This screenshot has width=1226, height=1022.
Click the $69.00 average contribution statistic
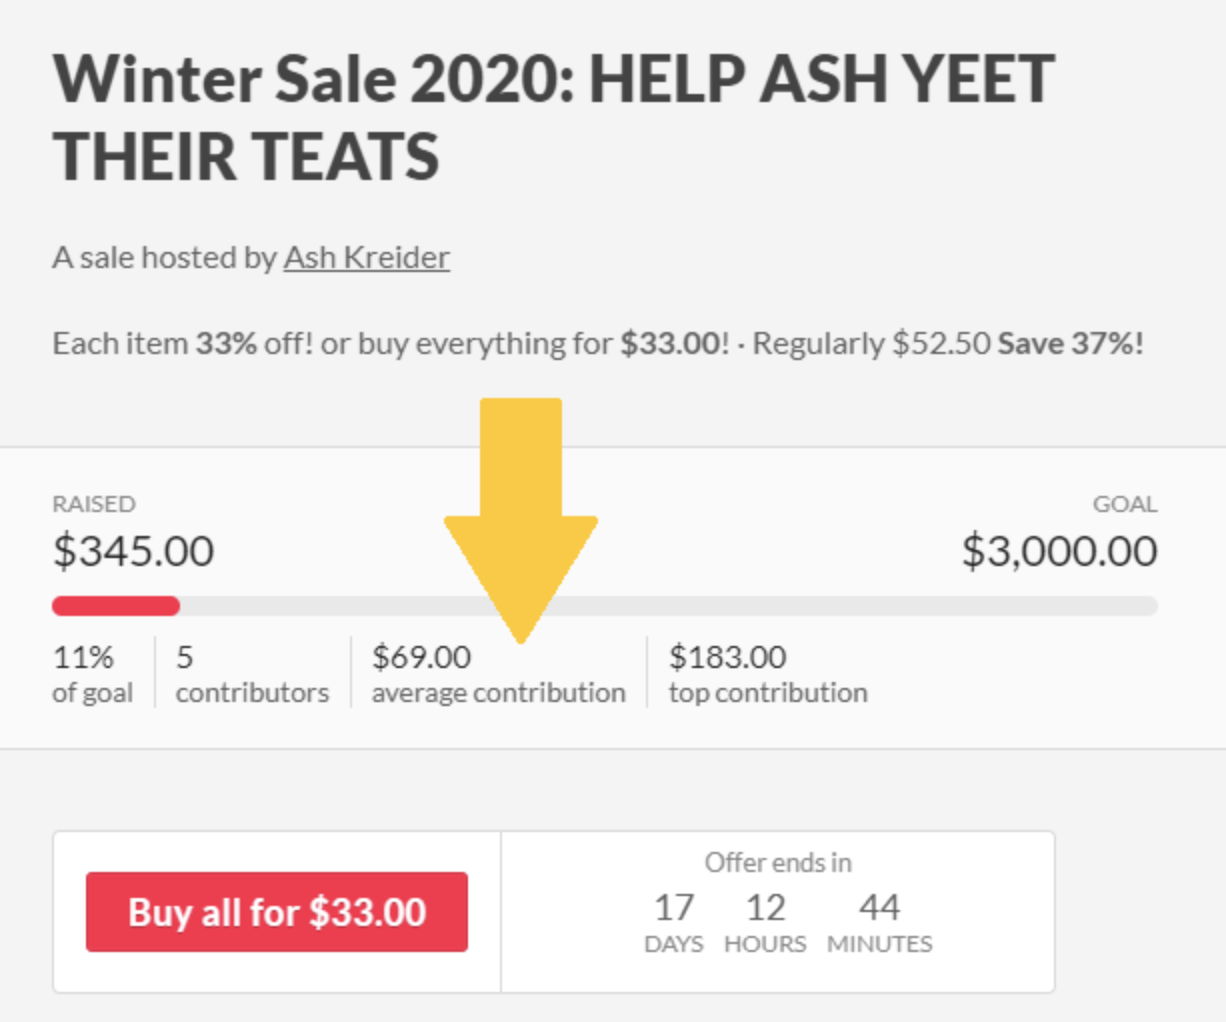point(499,674)
